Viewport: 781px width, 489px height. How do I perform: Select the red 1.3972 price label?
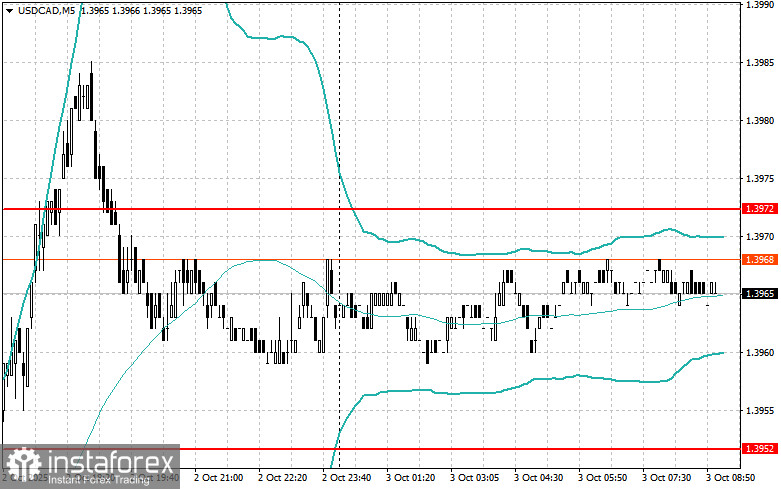pos(760,209)
